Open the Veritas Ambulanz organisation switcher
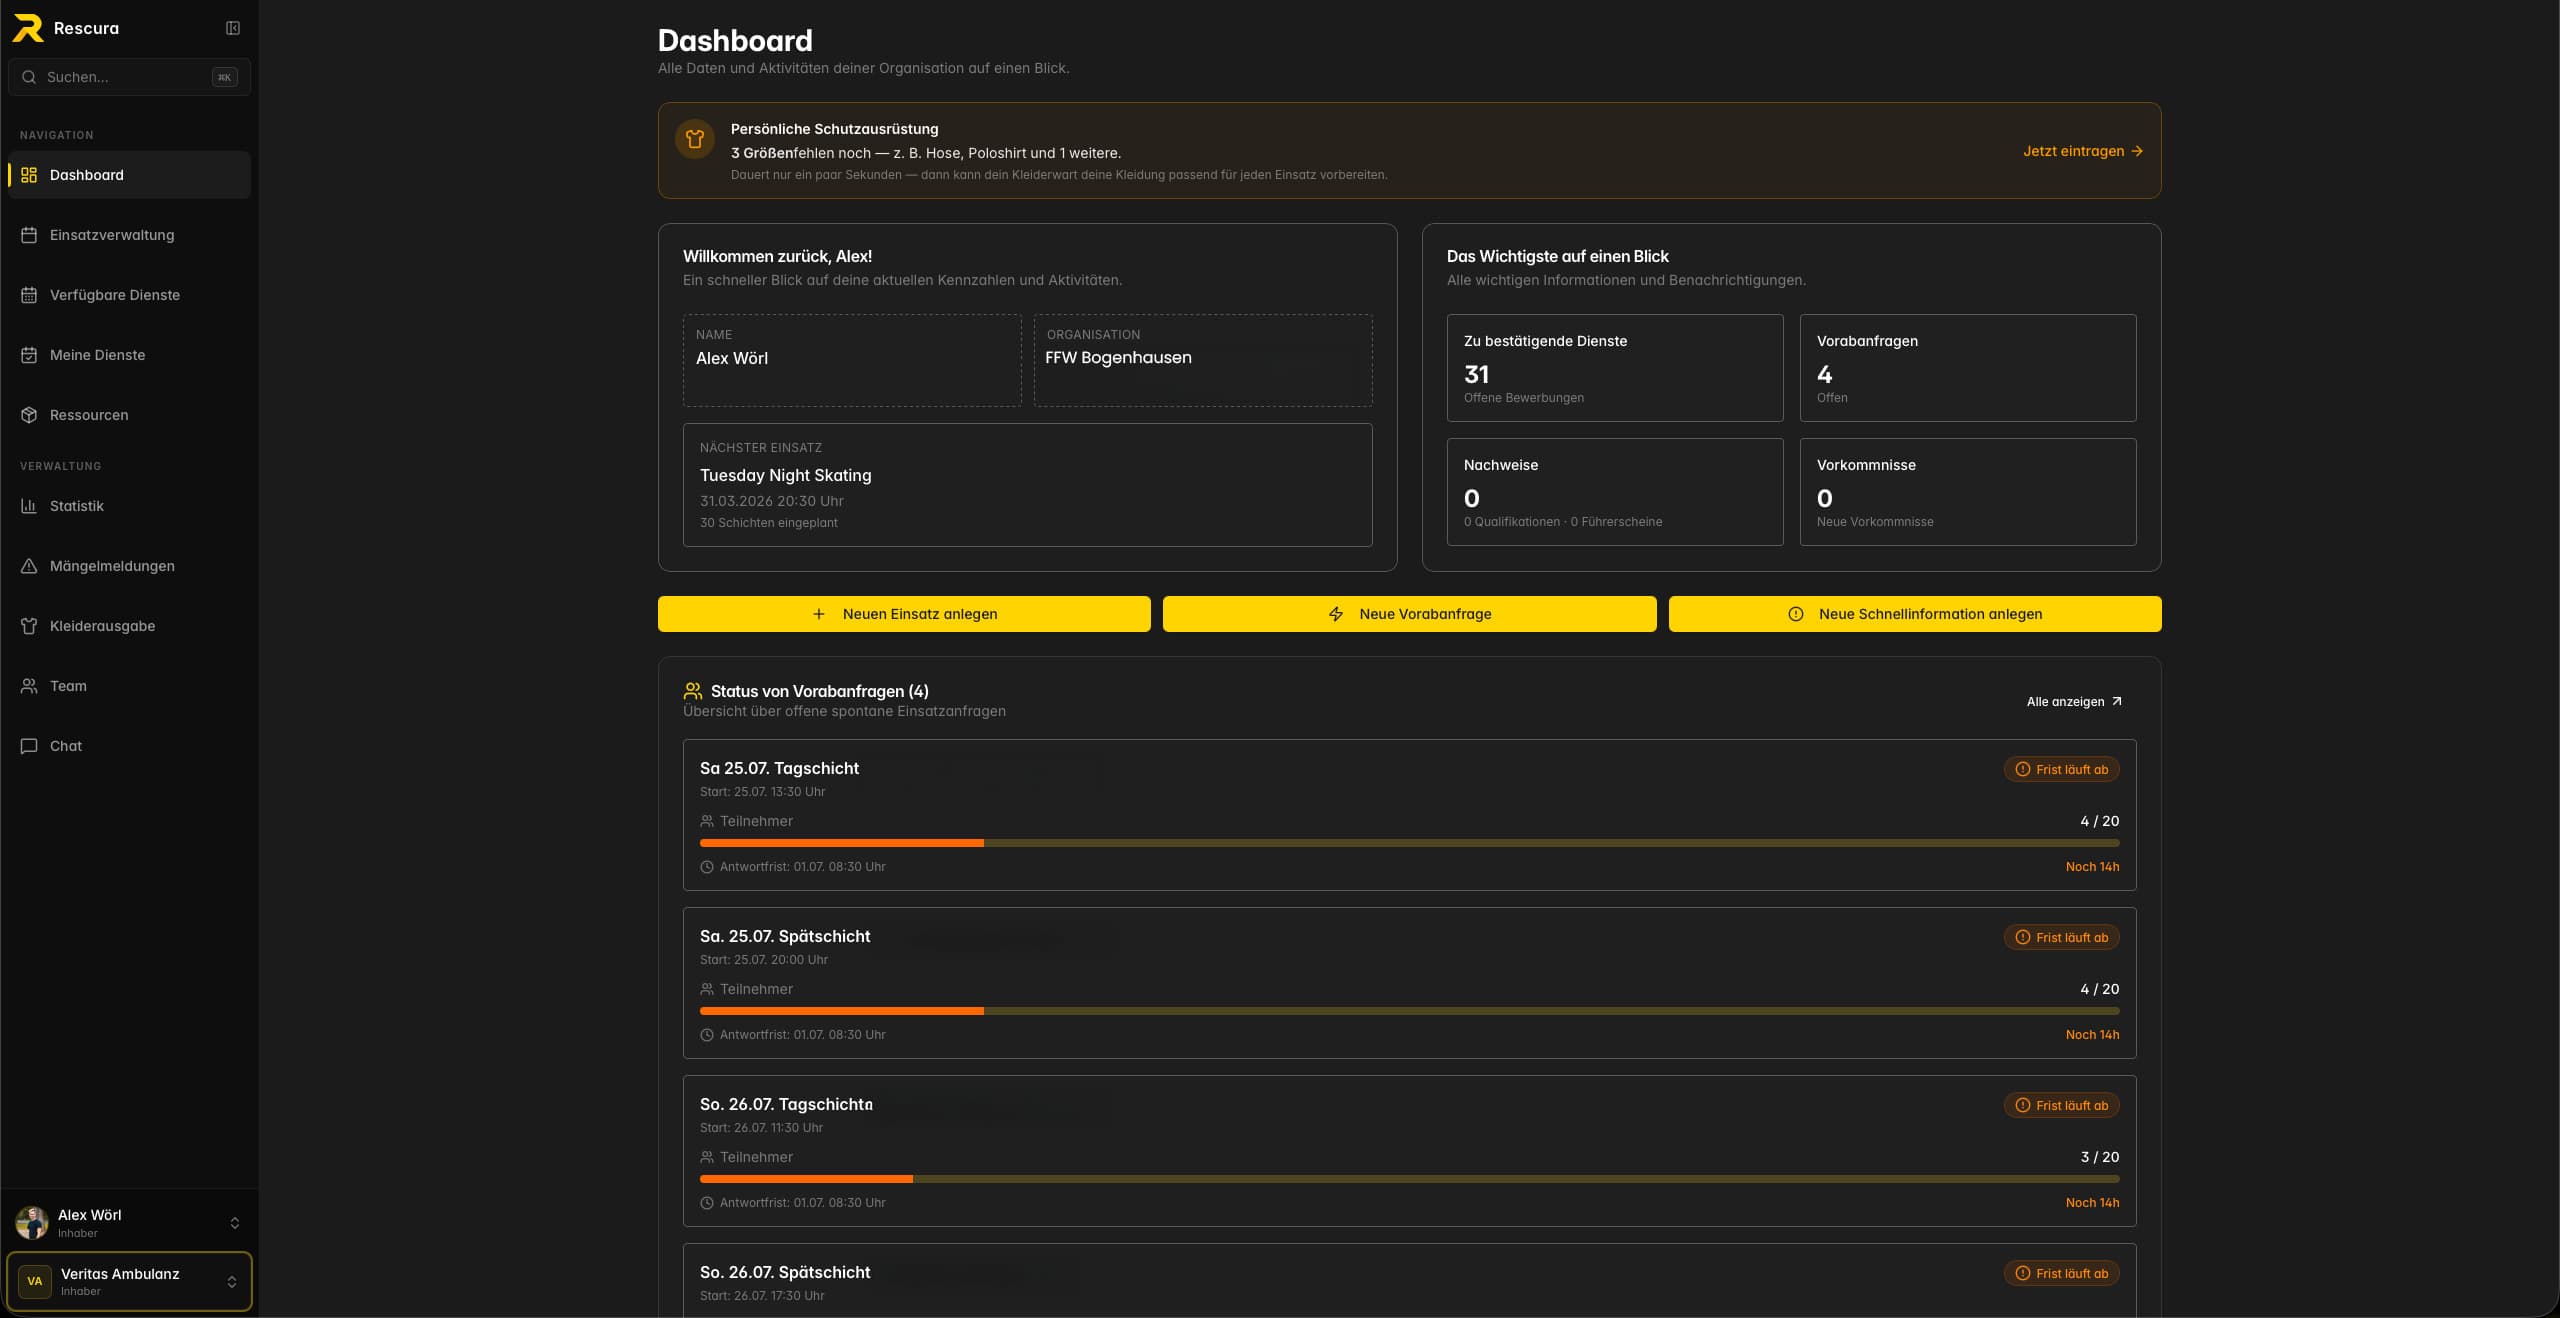The height and width of the screenshot is (1318, 2560). click(129, 1281)
